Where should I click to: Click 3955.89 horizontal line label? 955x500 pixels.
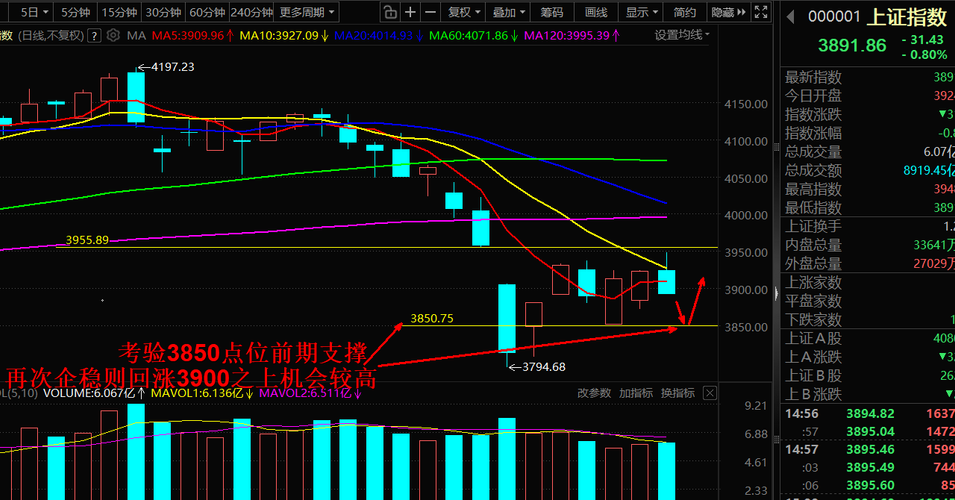point(87,240)
